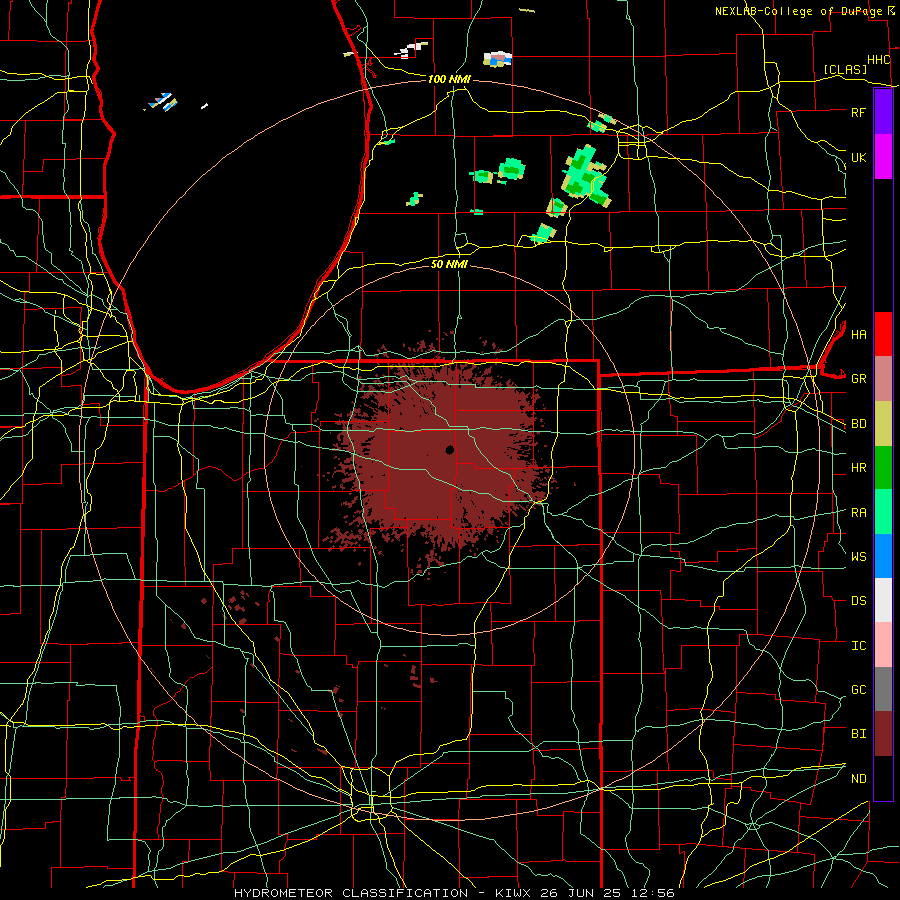
Task: Click the yellow BD big drops swatch
Action: (883, 424)
